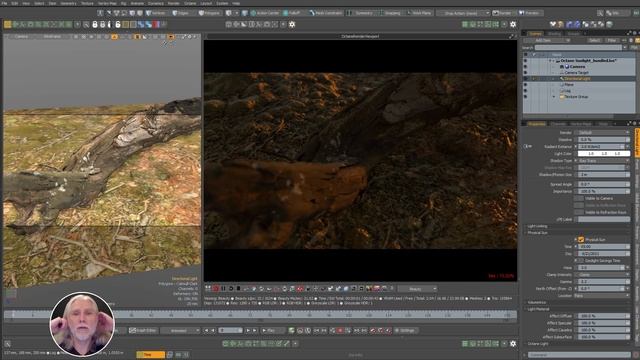Open the File menu
This screenshot has height=360, width=640.
4,3
